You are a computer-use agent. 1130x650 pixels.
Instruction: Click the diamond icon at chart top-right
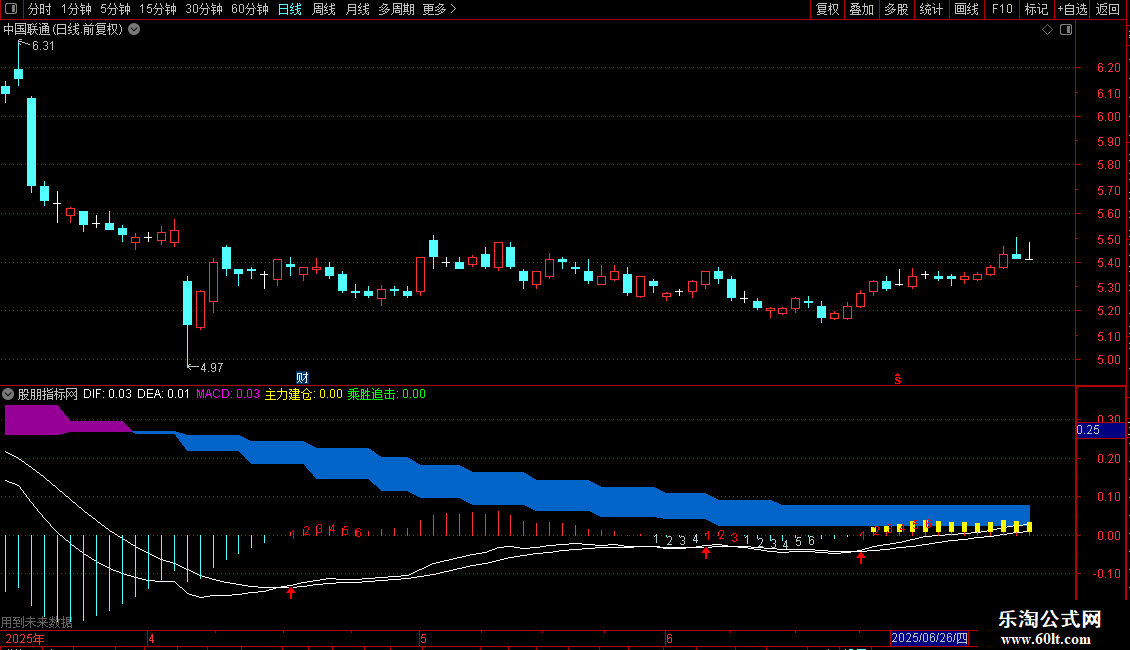(1048, 30)
